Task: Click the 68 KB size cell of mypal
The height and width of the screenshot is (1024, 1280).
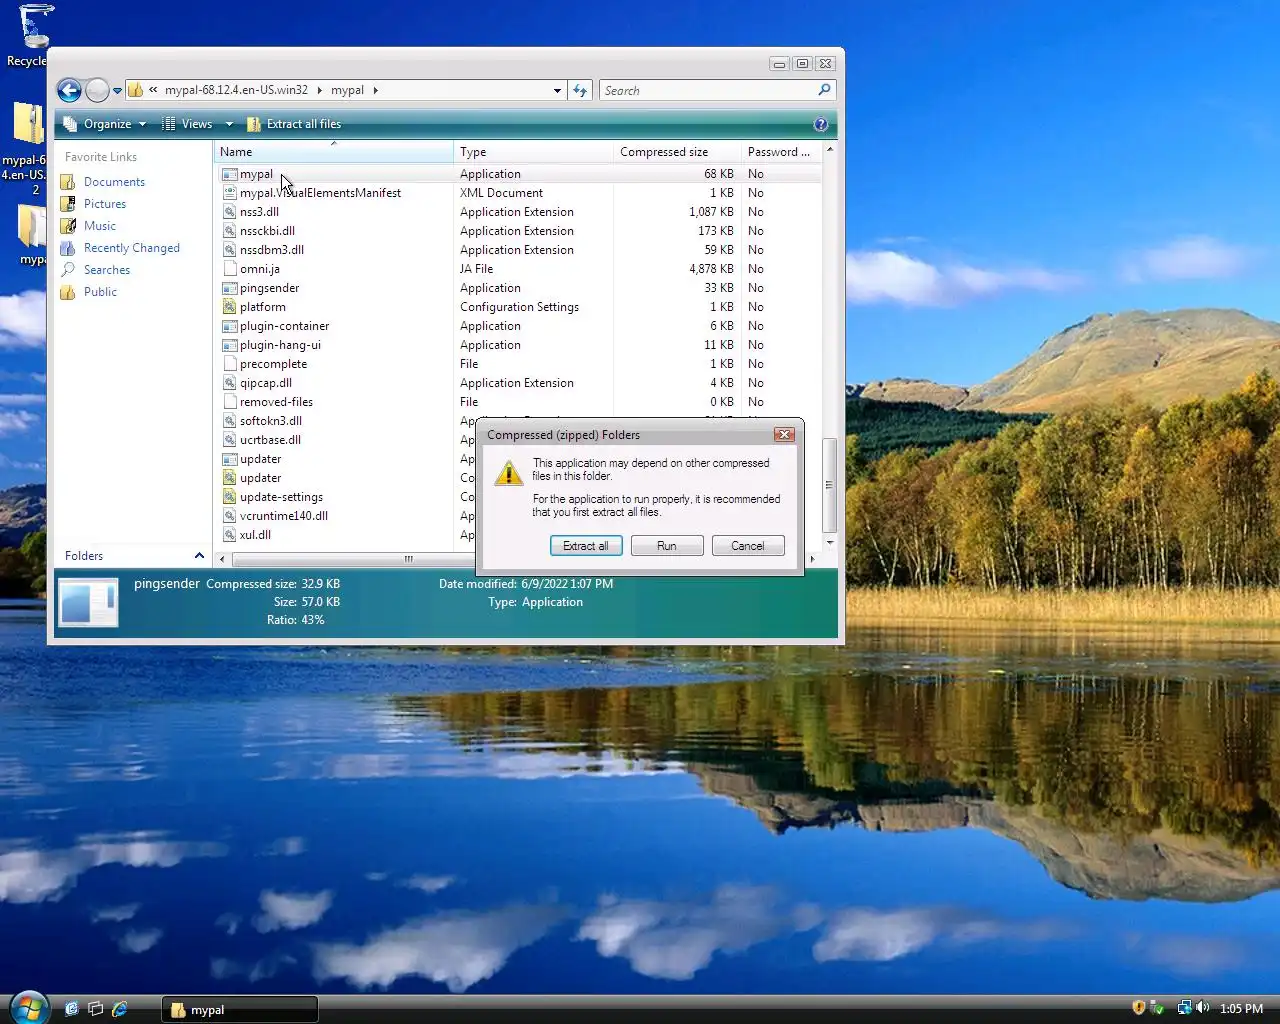Action: 719,174
